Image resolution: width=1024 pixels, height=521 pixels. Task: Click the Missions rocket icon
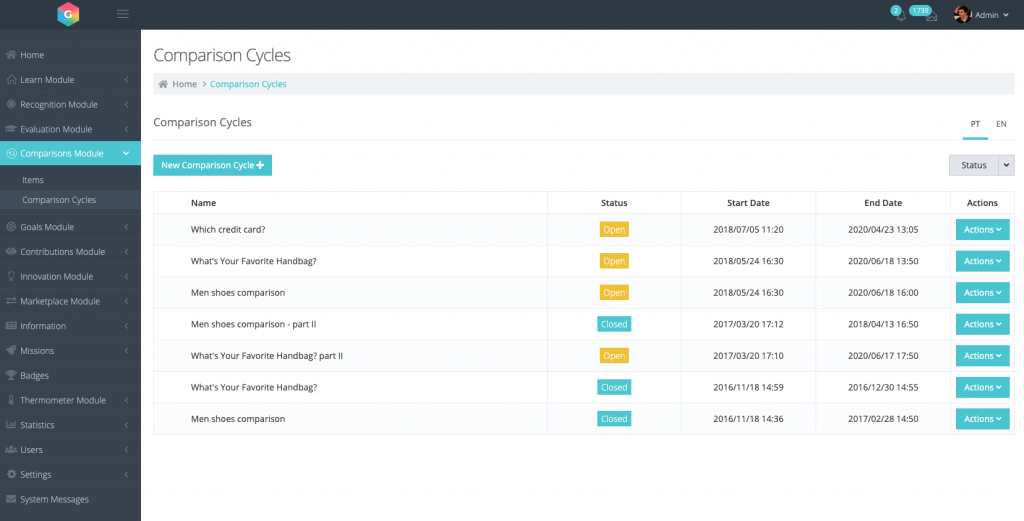click(11, 351)
